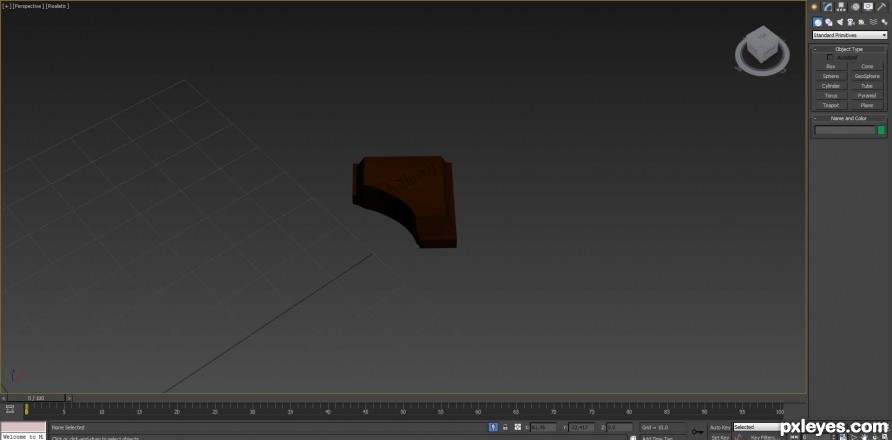Screen dimensions: 892x440
Task: Click the object name input field
Action: (845, 130)
